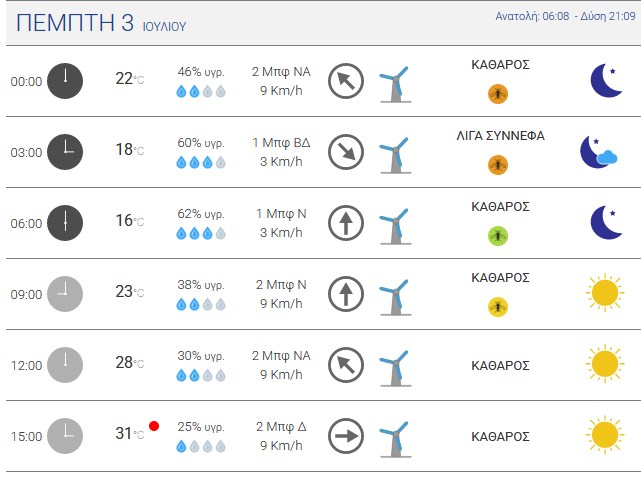The image size is (641, 479).
Task: Click the moon with cloud icon at 03:00
Action: pyautogui.click(x=598, y=152)
